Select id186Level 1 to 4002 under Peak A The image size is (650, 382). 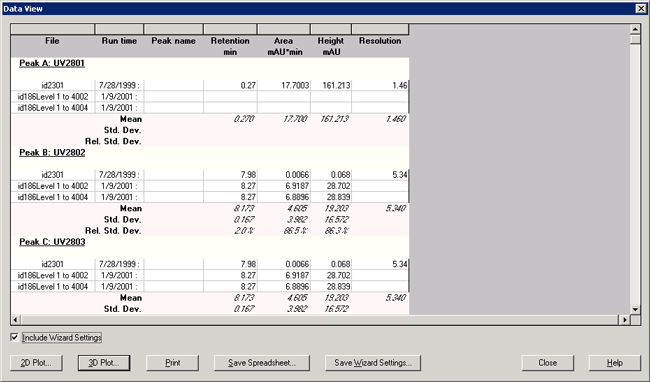click(x=53, y=97)
